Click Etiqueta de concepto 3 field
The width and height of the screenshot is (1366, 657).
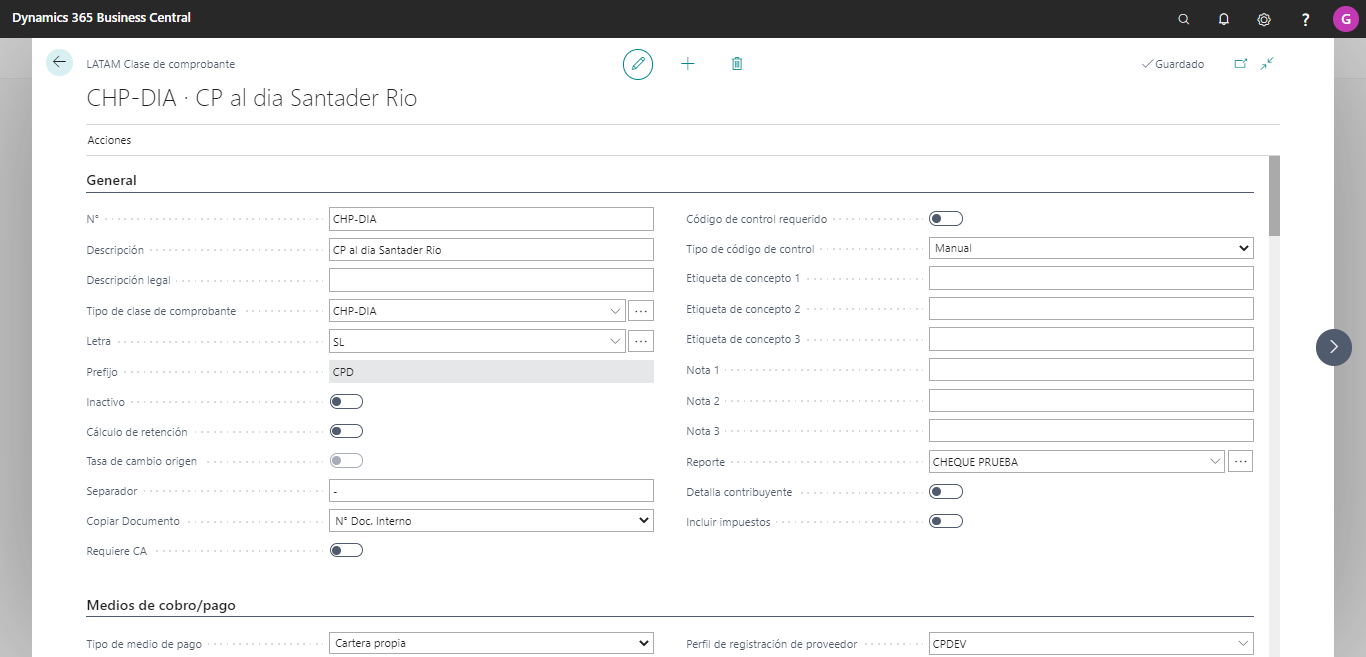tap(1091, 339)
